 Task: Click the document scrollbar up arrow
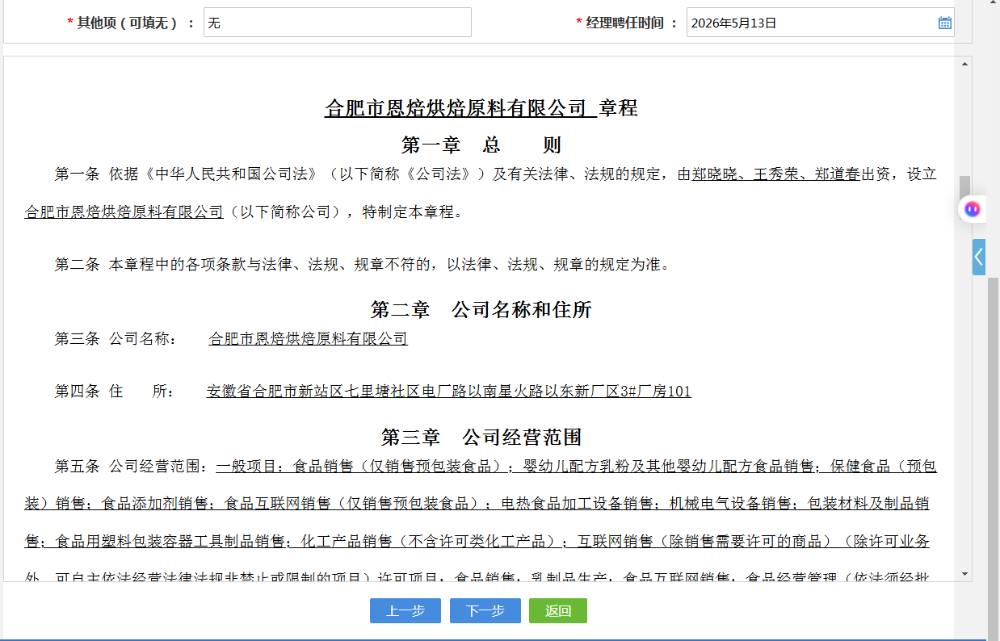pos(964,64)
